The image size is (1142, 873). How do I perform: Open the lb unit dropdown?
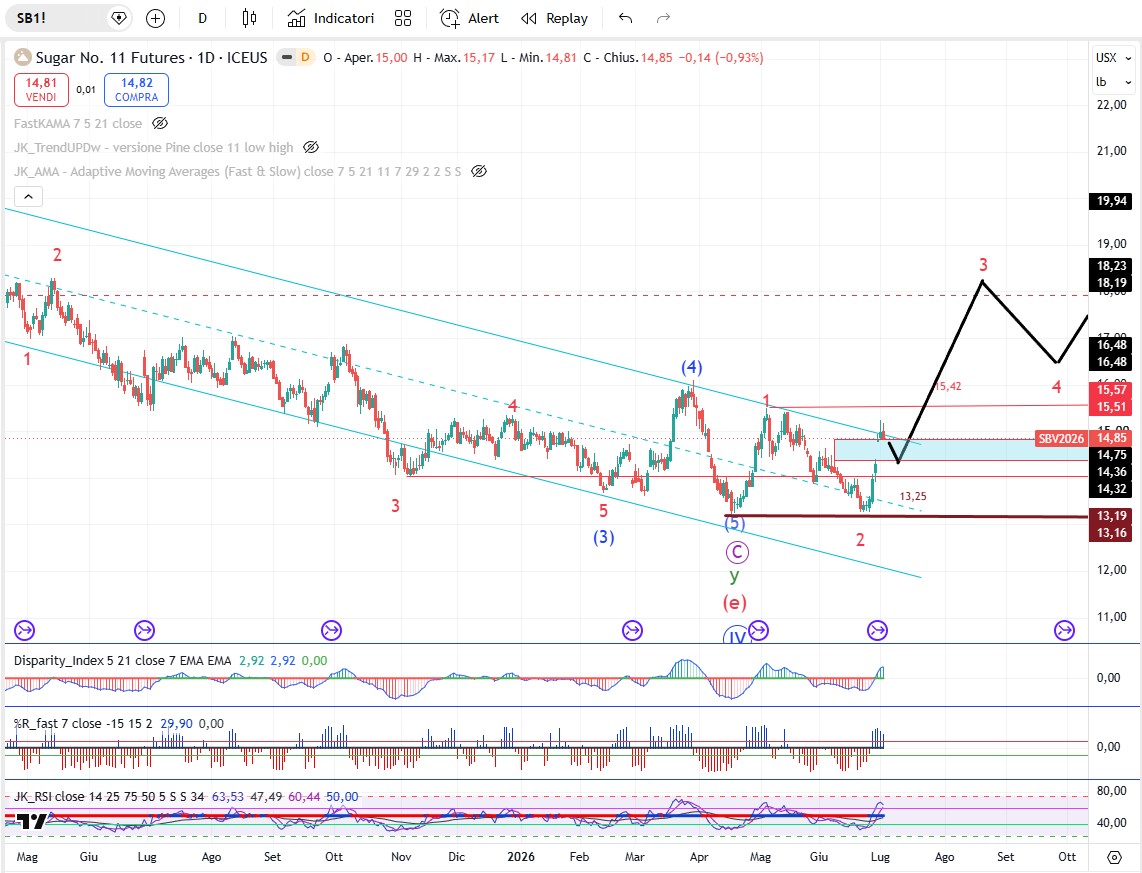coord(1114,82)
